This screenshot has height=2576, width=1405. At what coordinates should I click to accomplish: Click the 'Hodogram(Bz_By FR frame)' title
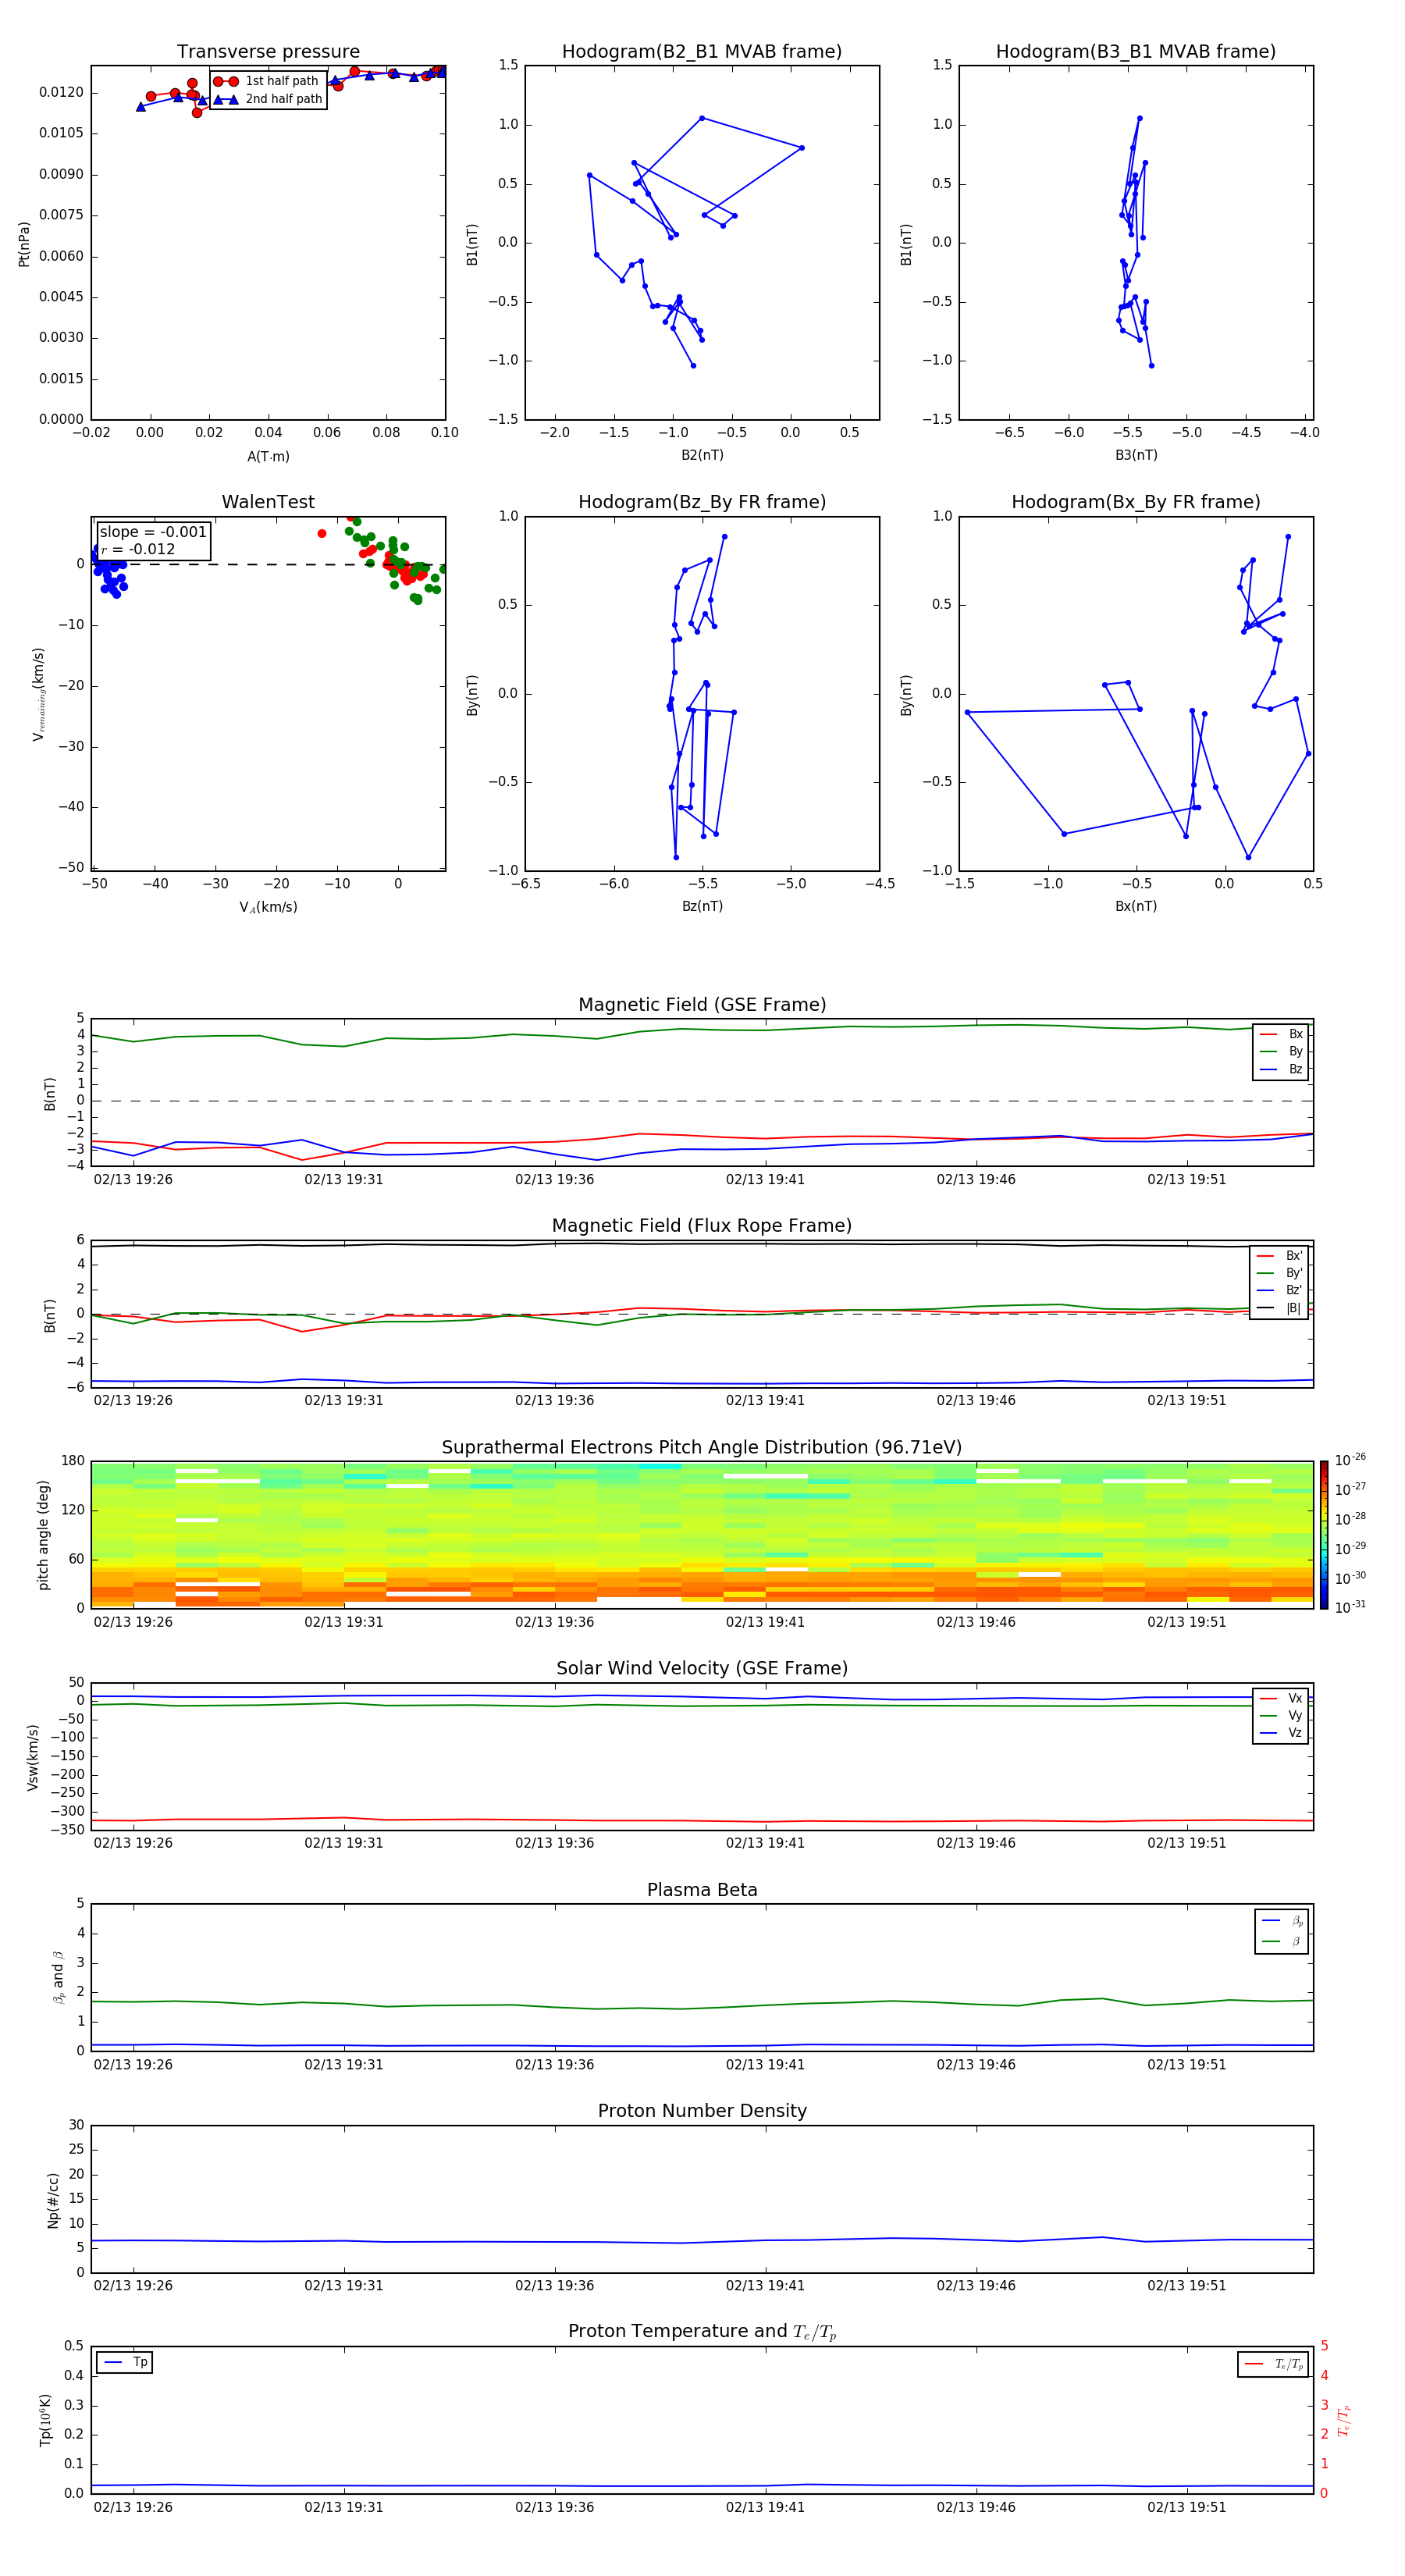click(x=702, y=502)
